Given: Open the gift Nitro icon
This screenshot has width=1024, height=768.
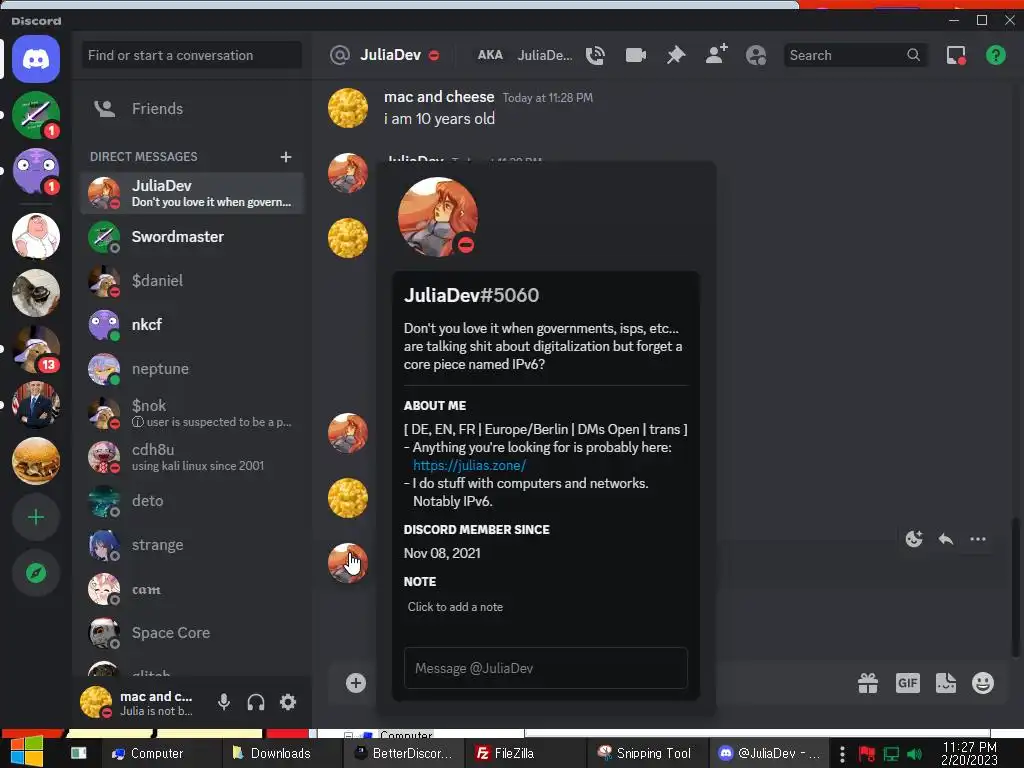Looking at the screenshot, I should 868,683.
